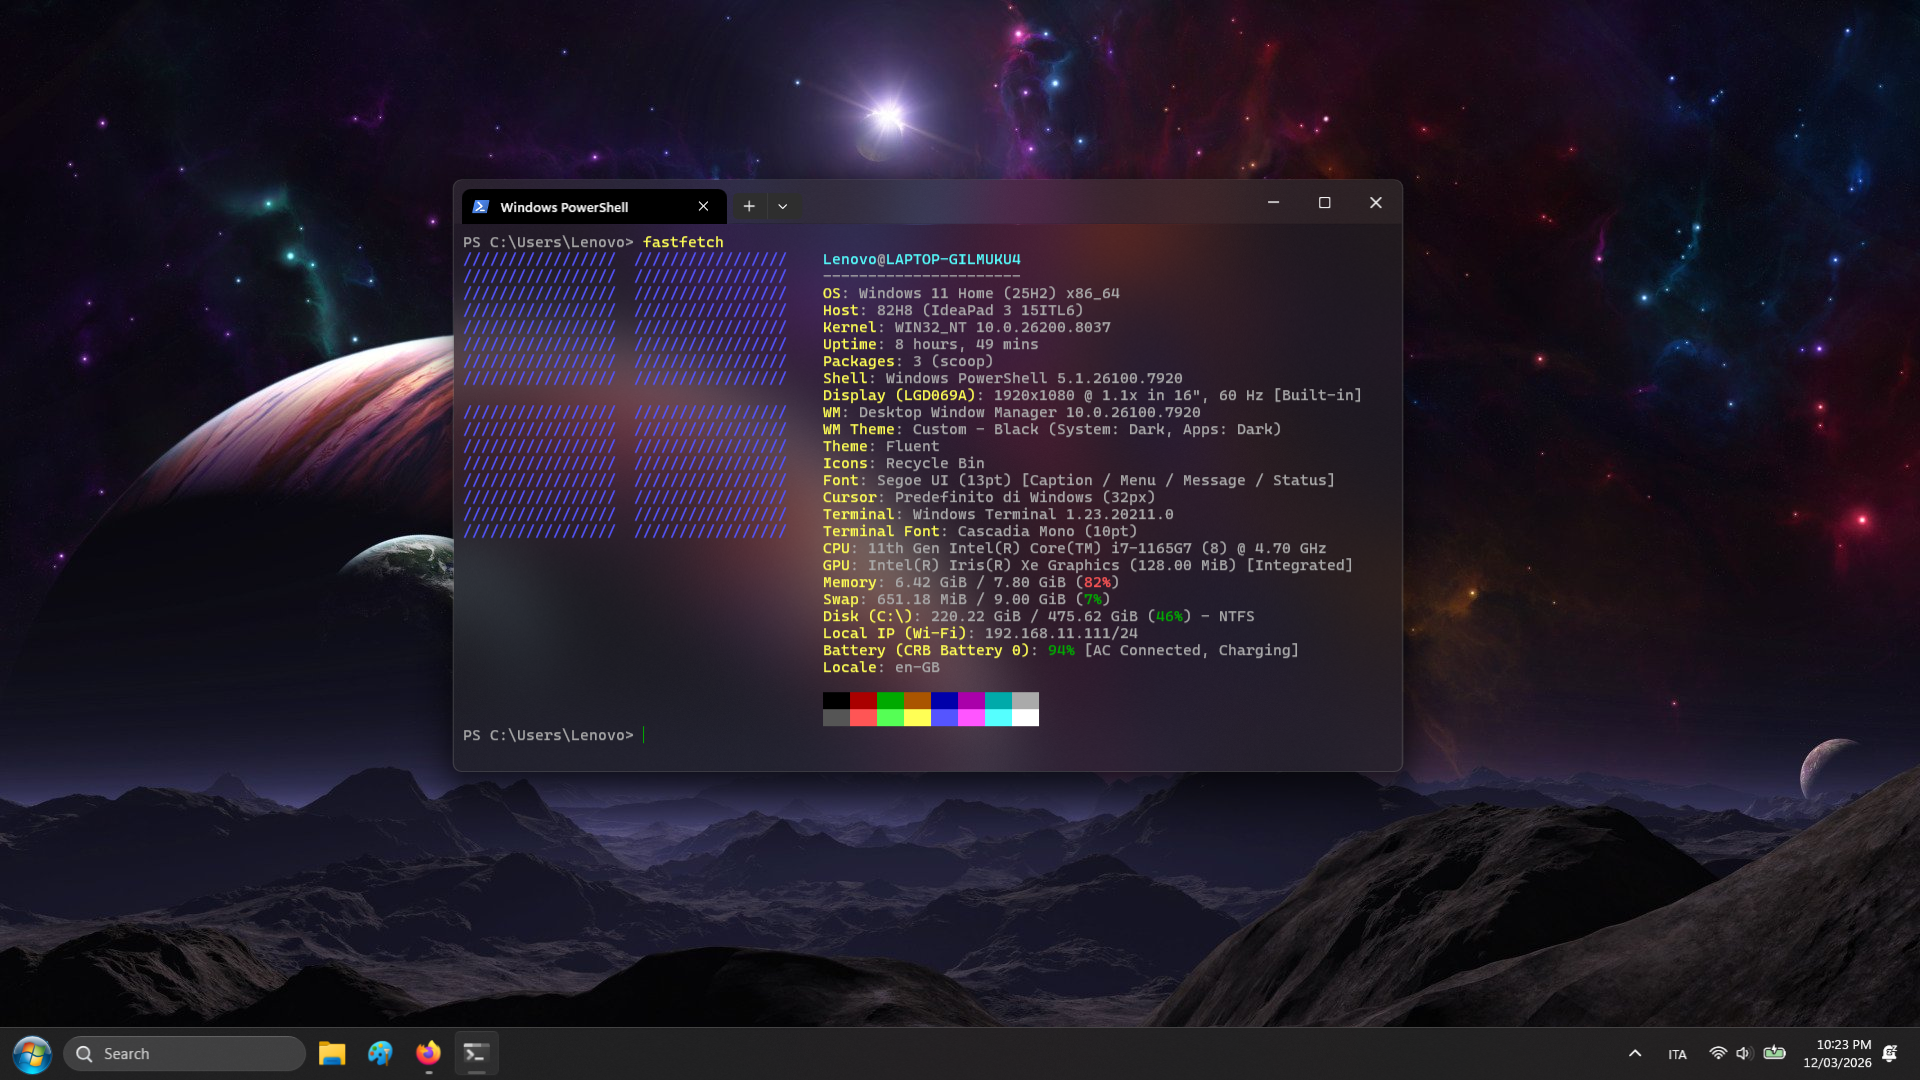Image resolution: width=1920 pixels, height=1080 pixels.
Task: Maximize the Terminal window
Action: point(1324,203)
